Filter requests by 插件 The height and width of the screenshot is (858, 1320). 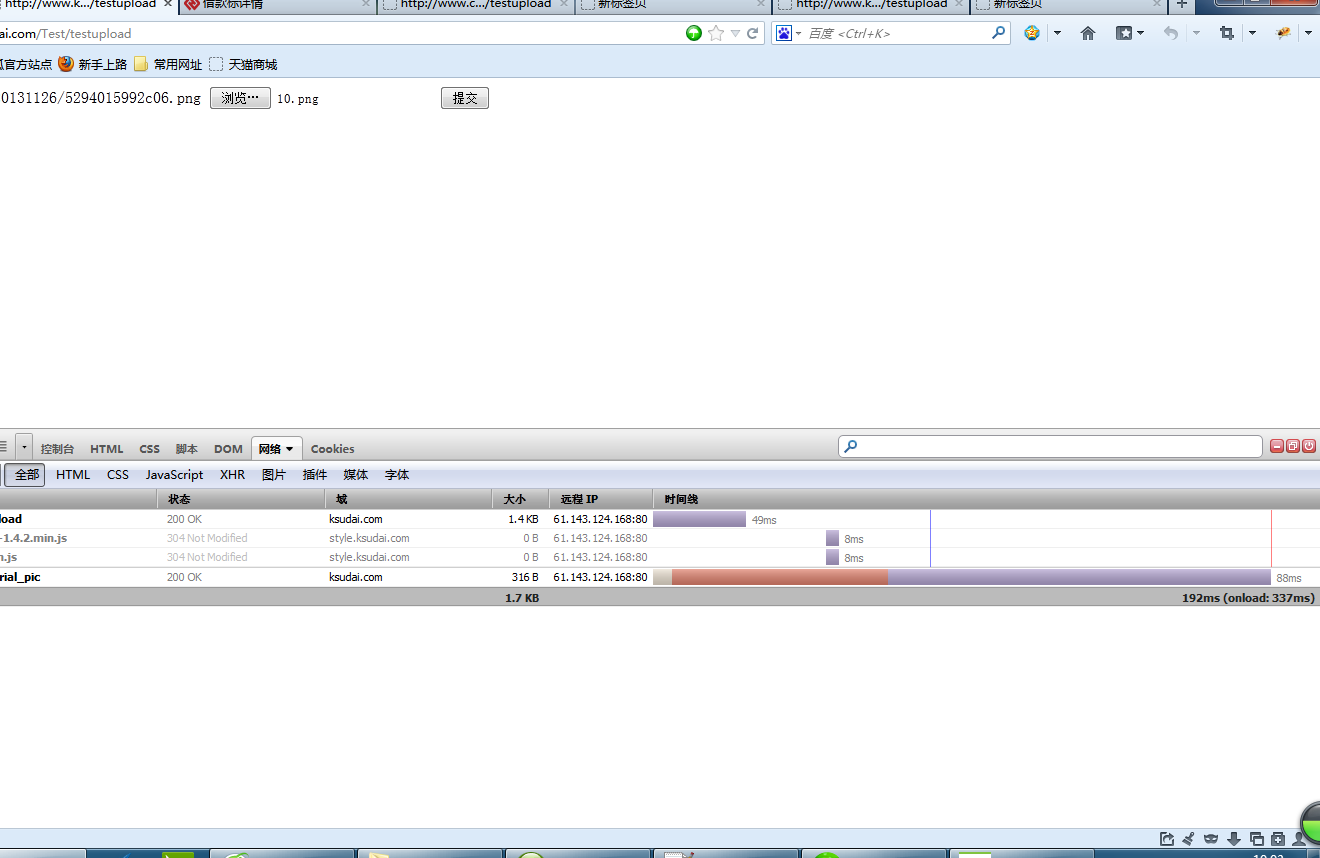315,475
